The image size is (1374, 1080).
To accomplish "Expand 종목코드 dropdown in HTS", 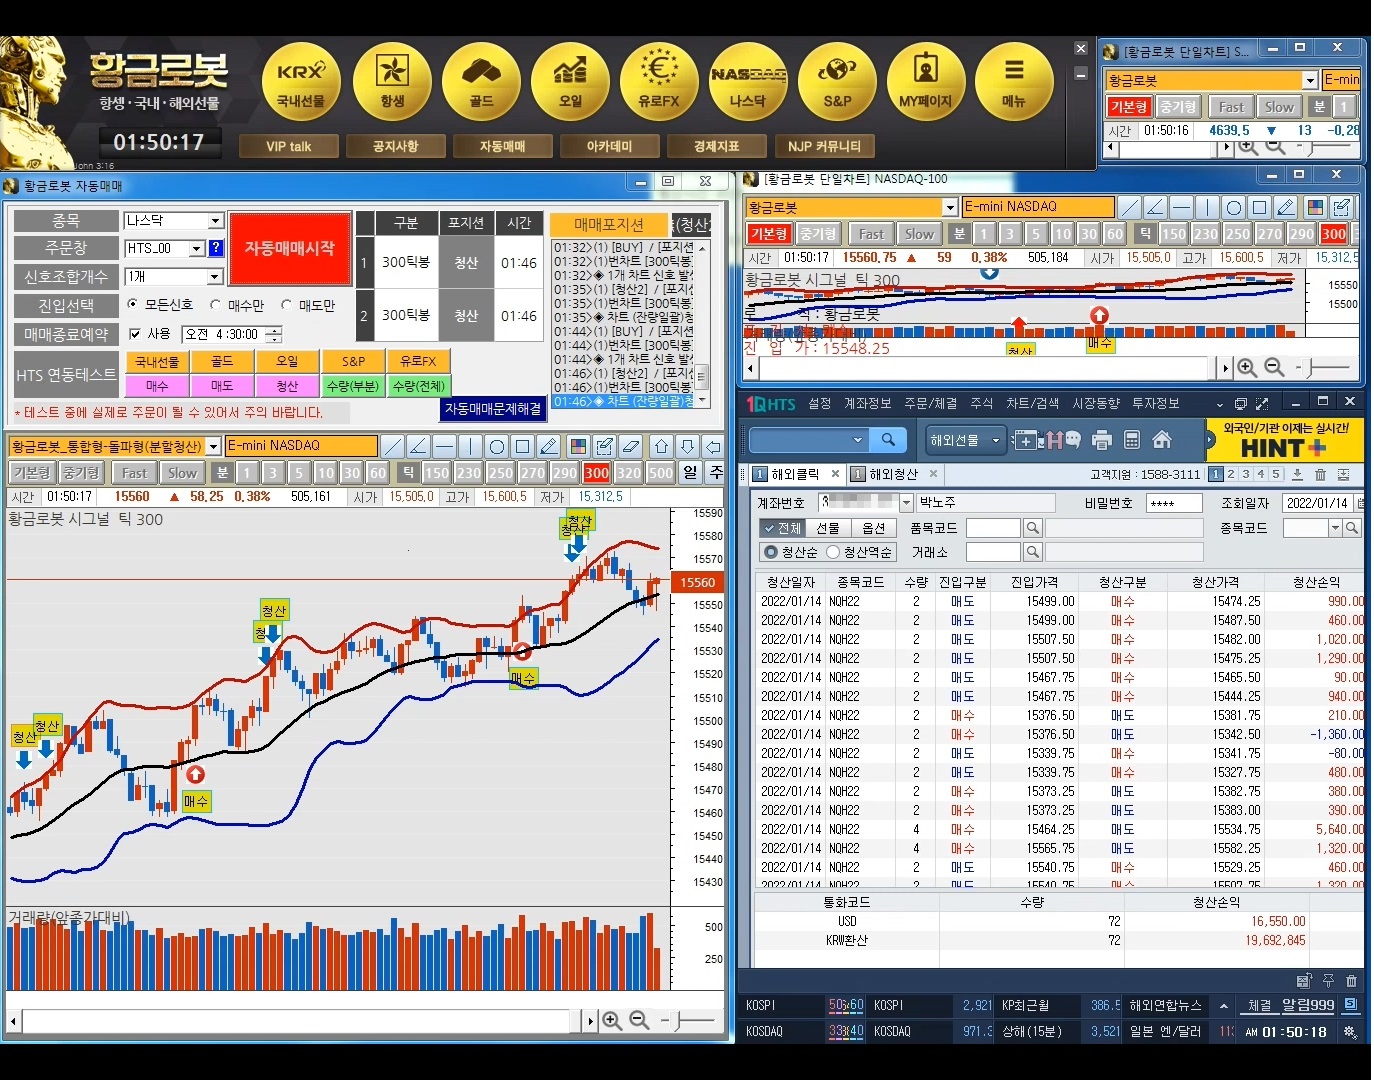I will coord(1335,528).
